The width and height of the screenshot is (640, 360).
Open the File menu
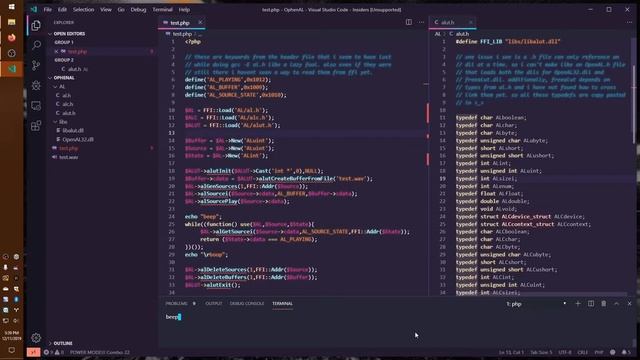point(48,9)
